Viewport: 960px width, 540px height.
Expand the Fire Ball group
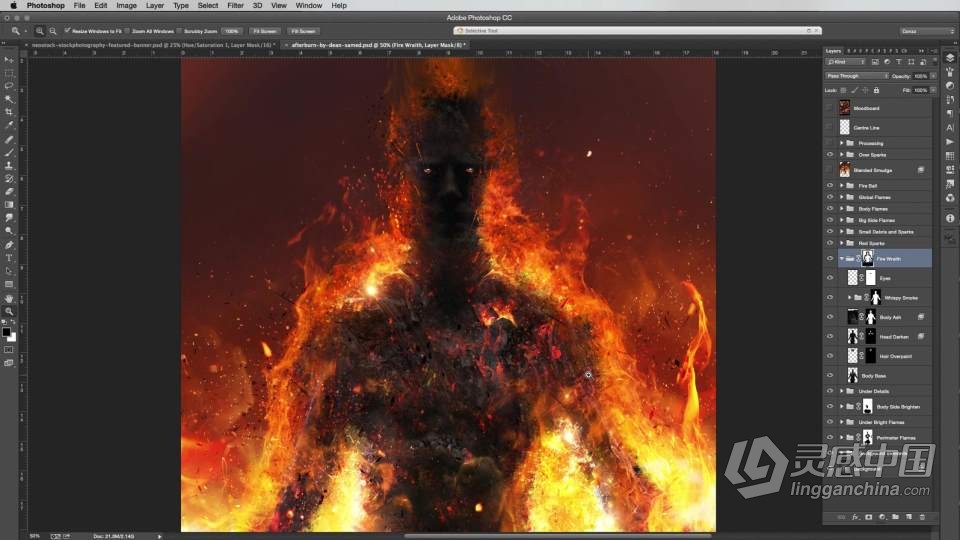[x=841, y=186]
